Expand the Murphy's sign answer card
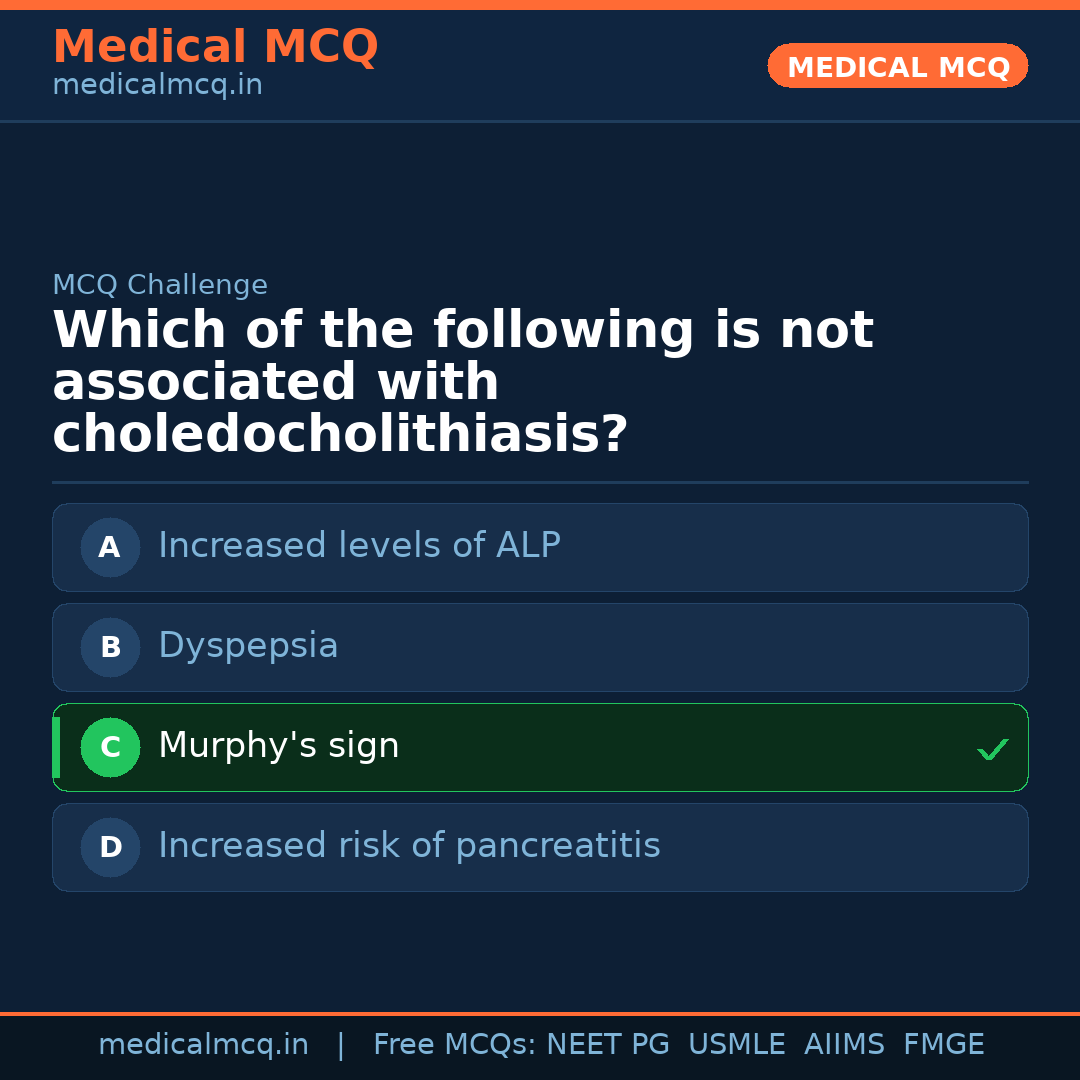This screenshot has height=1080, width=1080. (x=540, y=747)
